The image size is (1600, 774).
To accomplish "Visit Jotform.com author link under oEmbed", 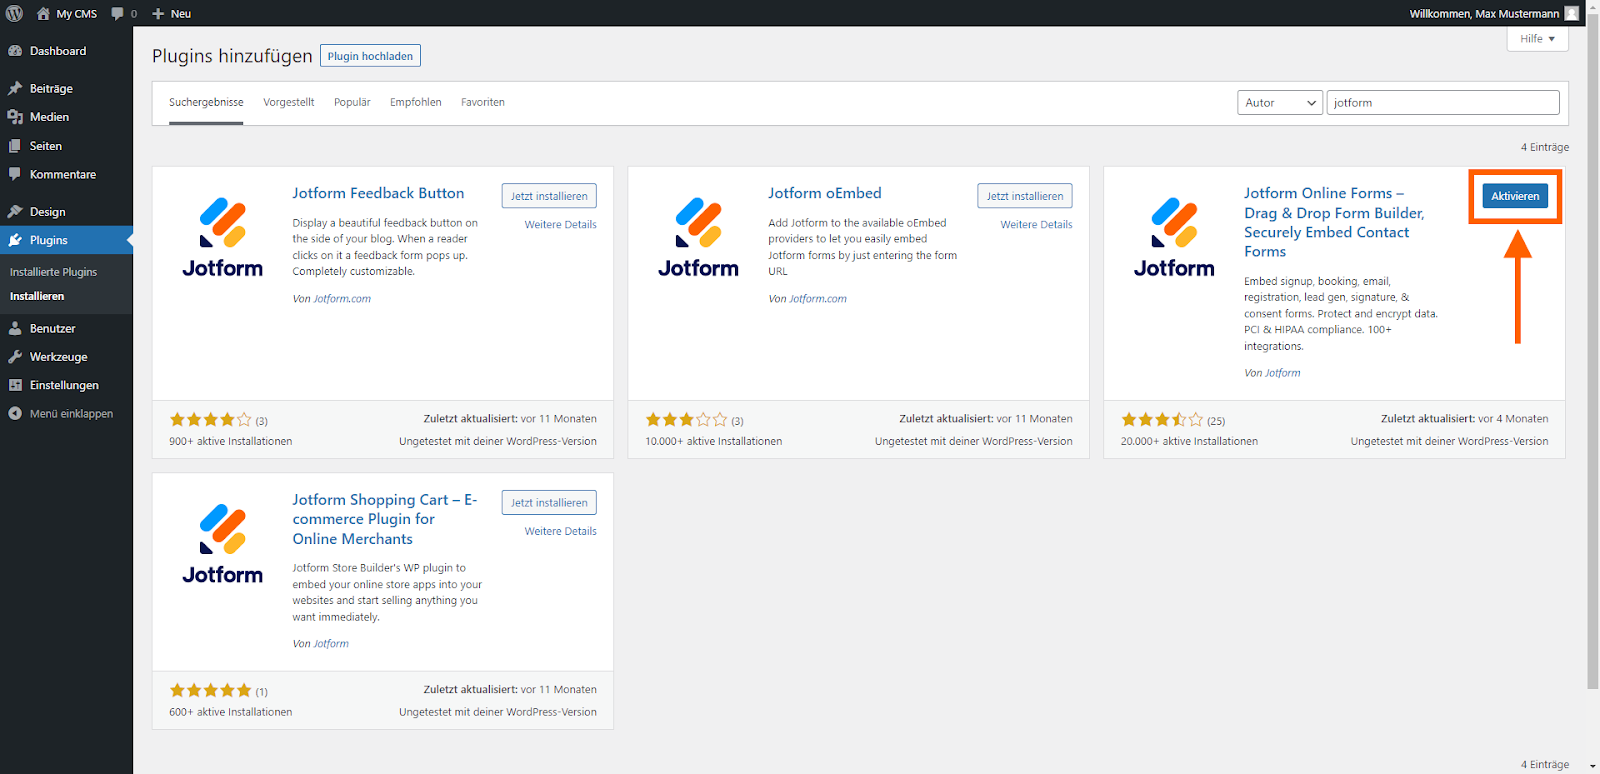I will pyautogui.click(x=818, y=299).
